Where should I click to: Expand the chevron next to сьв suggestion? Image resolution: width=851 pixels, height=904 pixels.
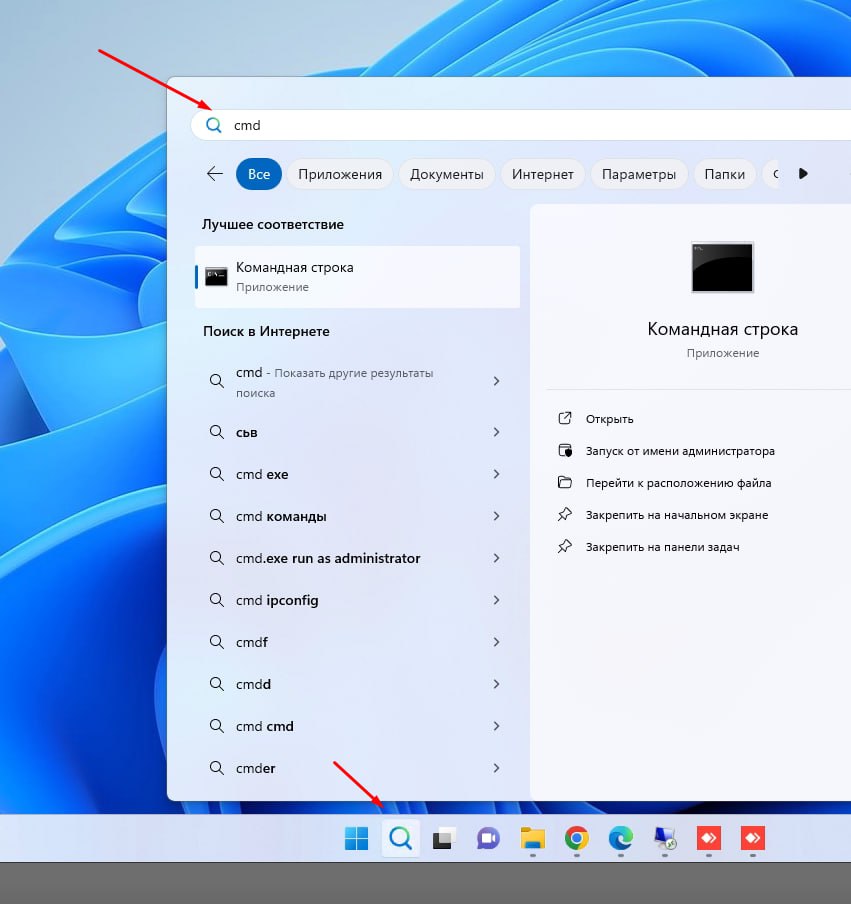pyautogui.click(x=496, y=432)
